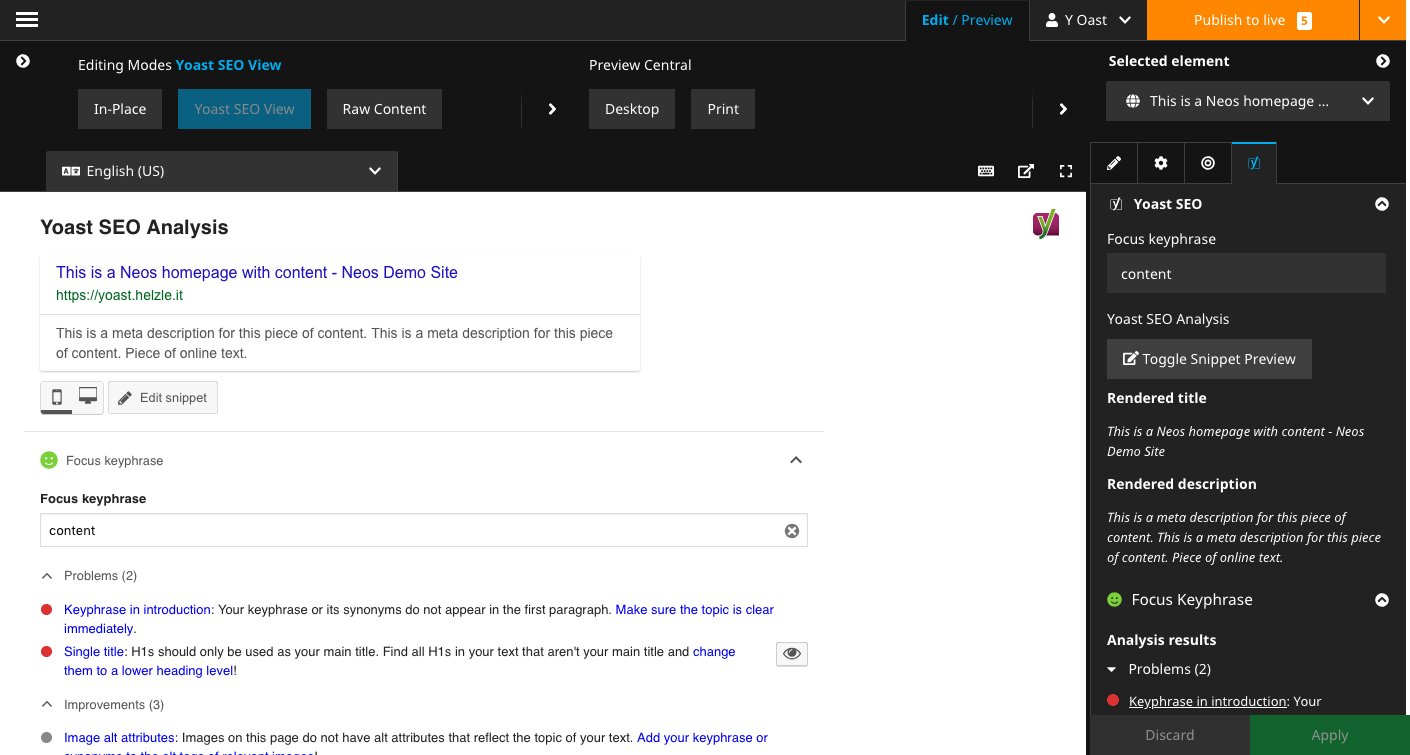1410x755 pixels.
Task: Select Yoast SEO View editing mode
Action: pyautogui.click(x=244, y=109)
